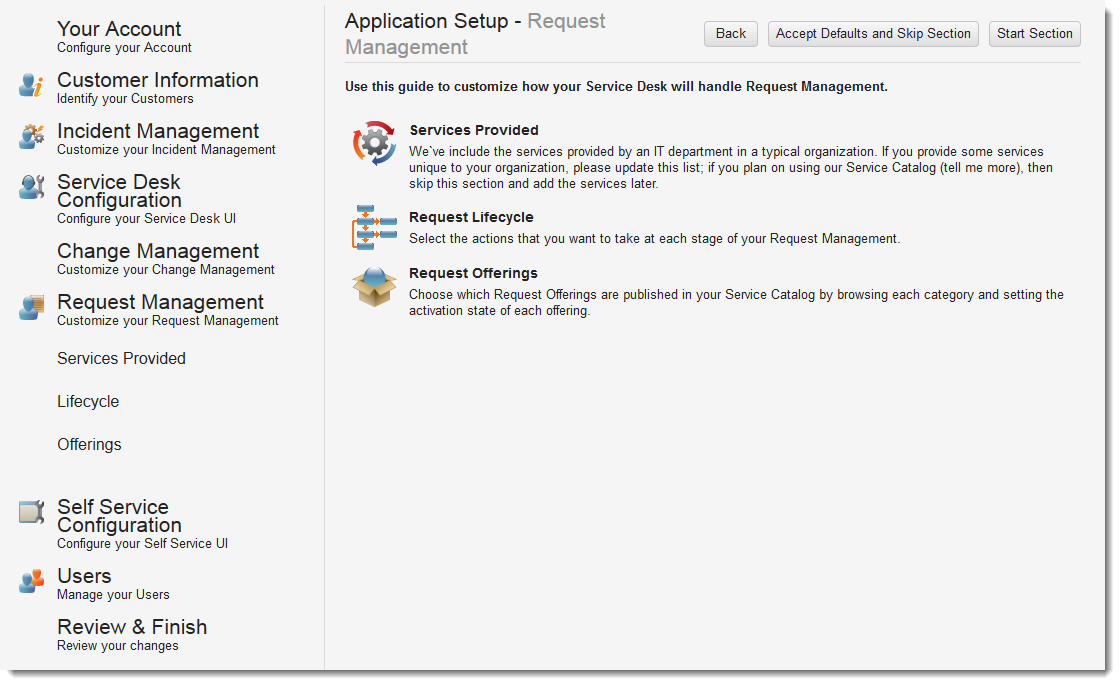Click Accept Defaults and Skip Section
This screenshot has height=685, width=1120.
click(x=872, y=33)
